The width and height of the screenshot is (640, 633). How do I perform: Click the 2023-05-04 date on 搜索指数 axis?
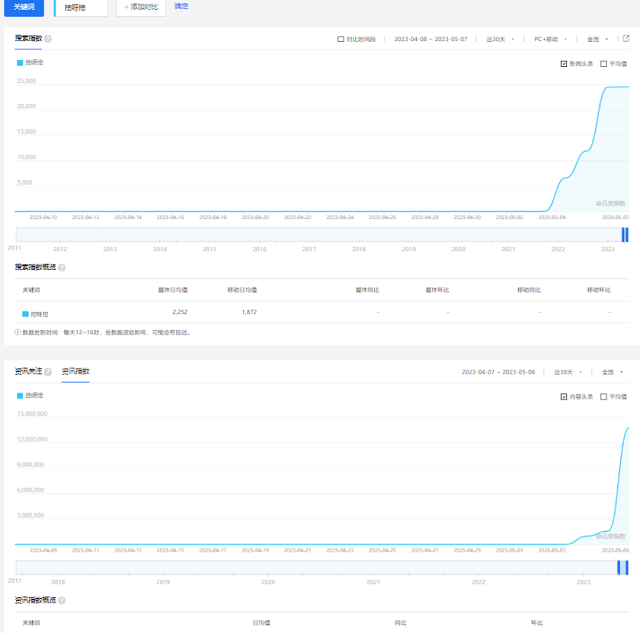coord(552,218)
